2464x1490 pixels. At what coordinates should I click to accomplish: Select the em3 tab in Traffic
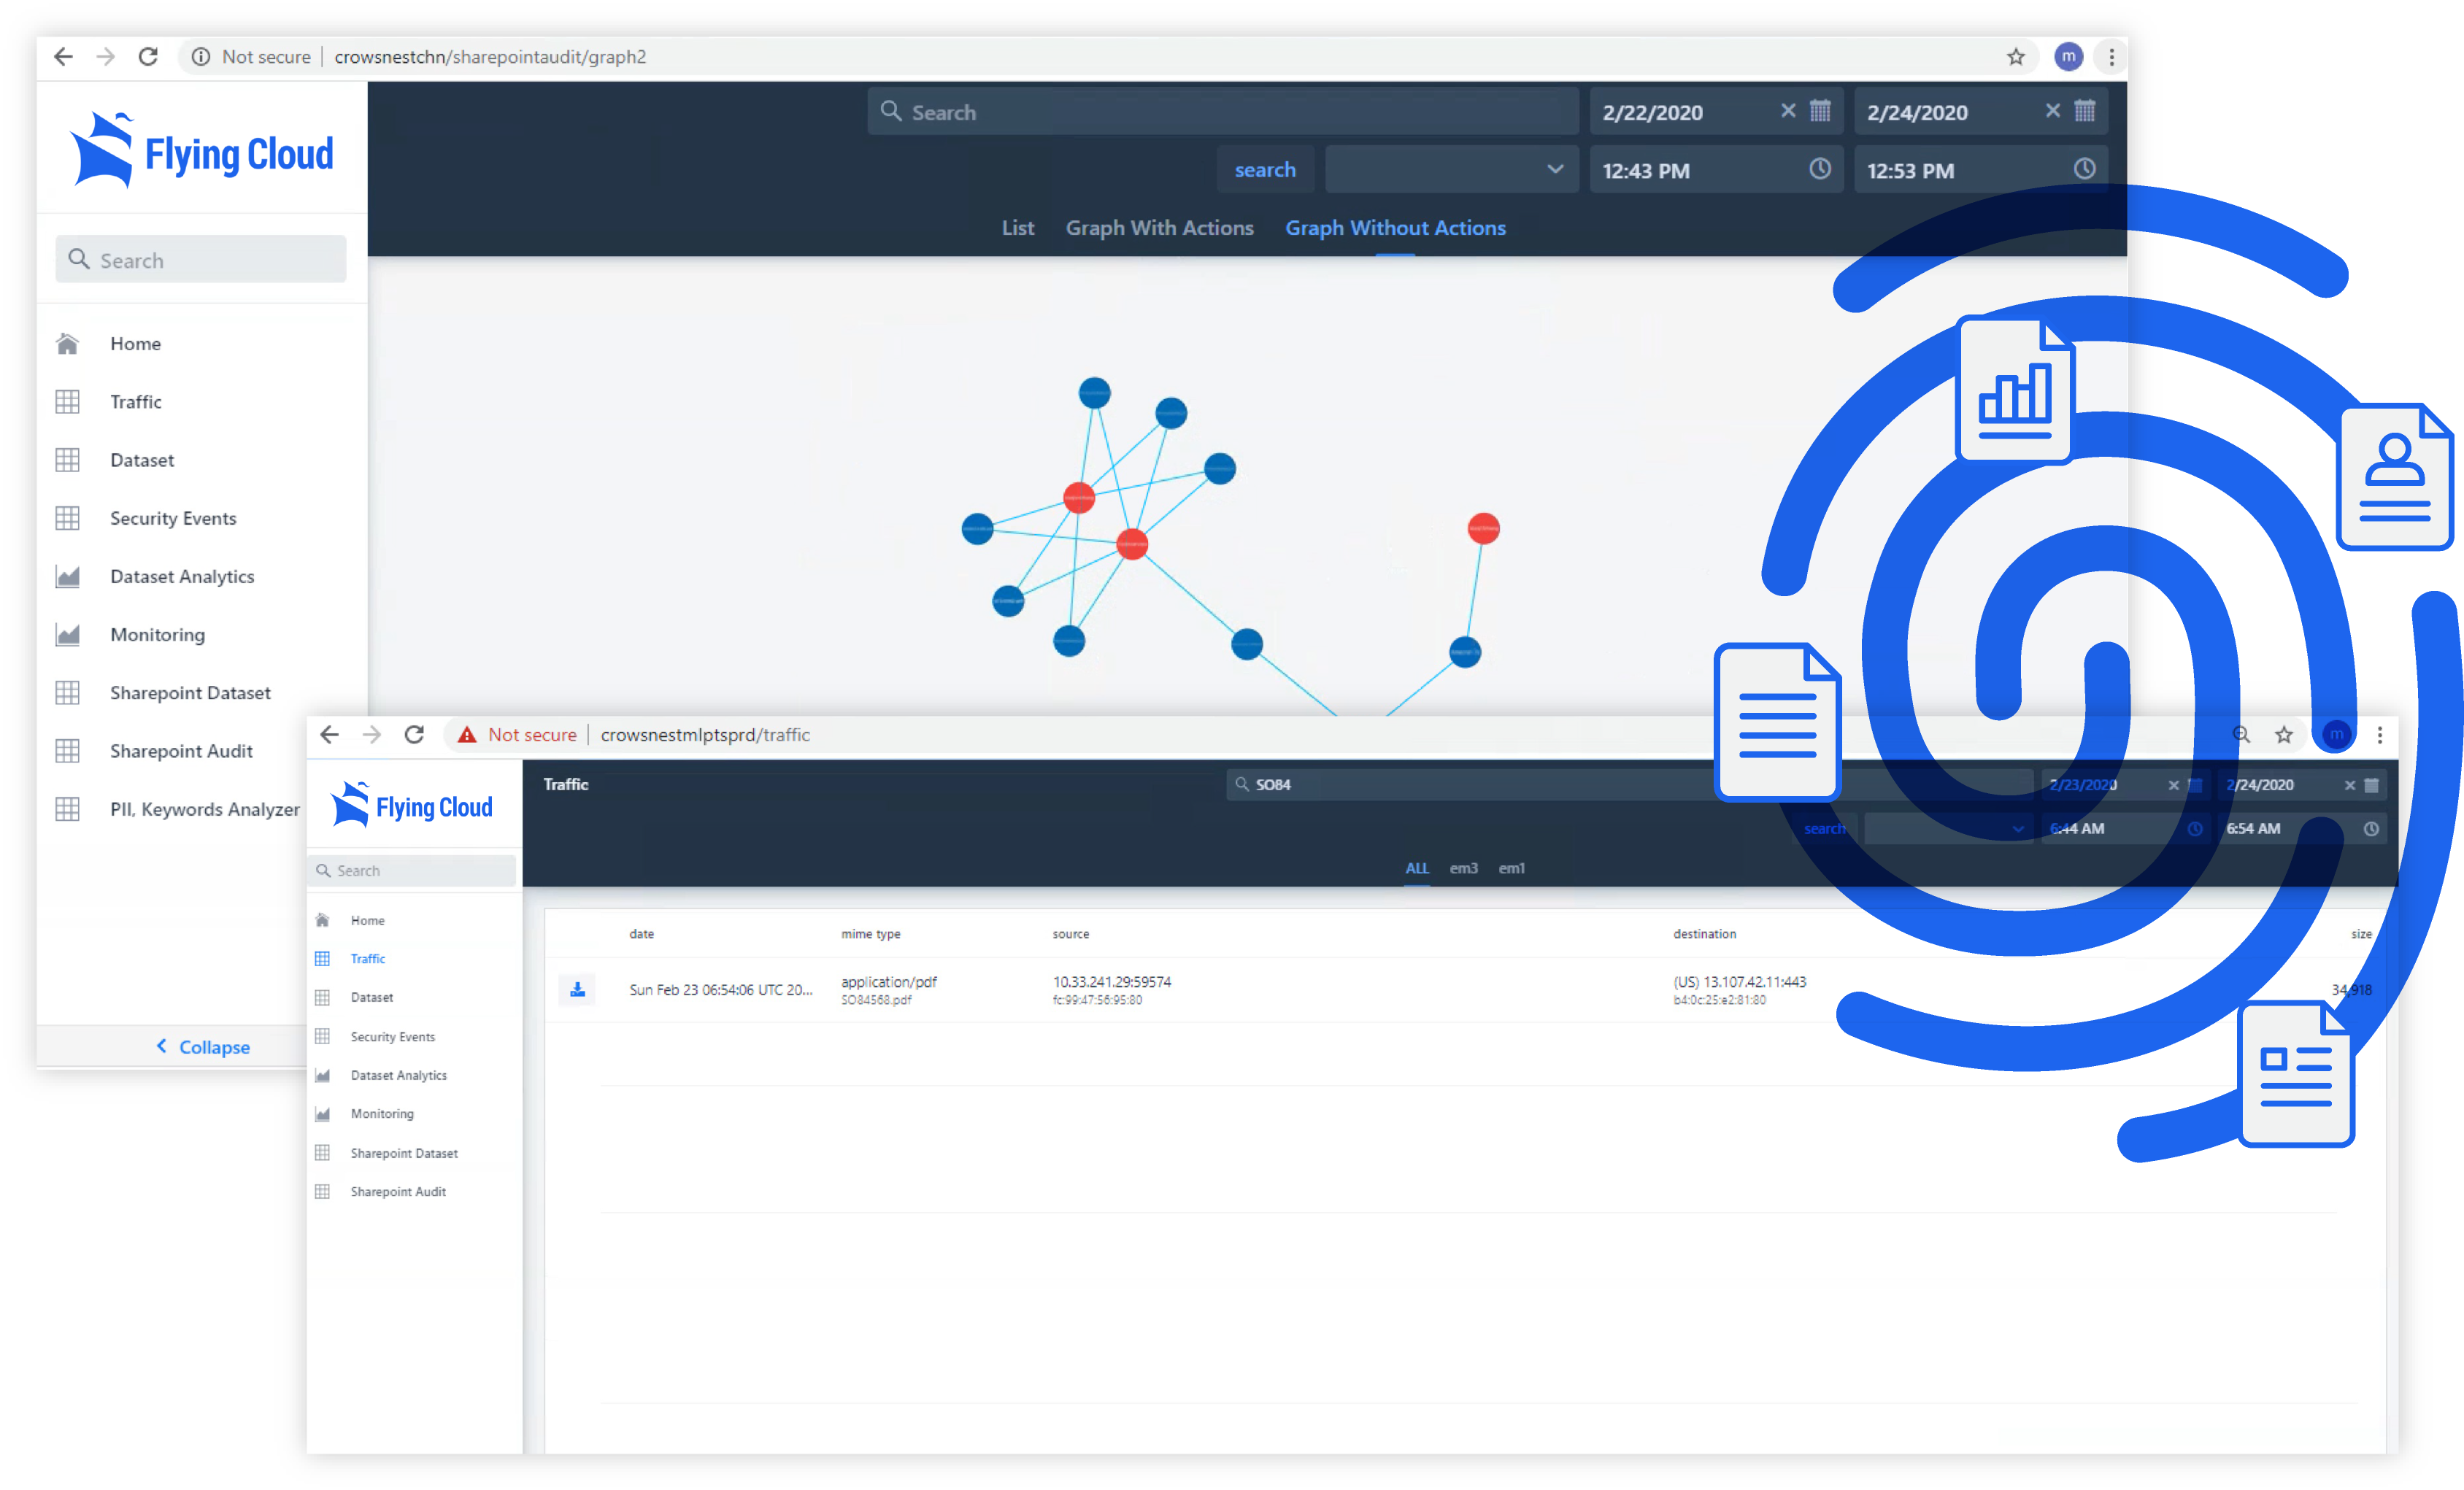[1463, 868]
